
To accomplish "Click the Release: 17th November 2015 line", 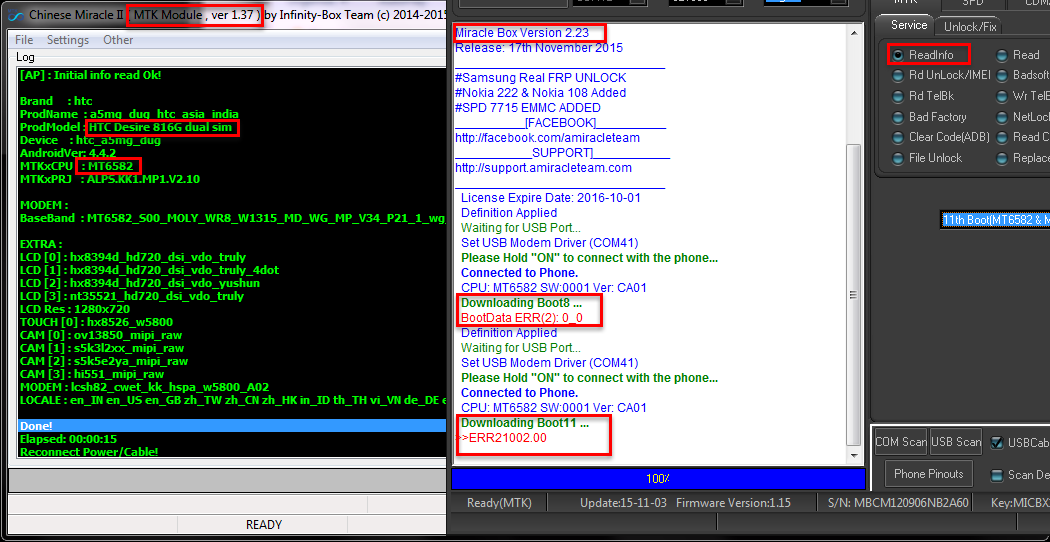I will (538, 48).
